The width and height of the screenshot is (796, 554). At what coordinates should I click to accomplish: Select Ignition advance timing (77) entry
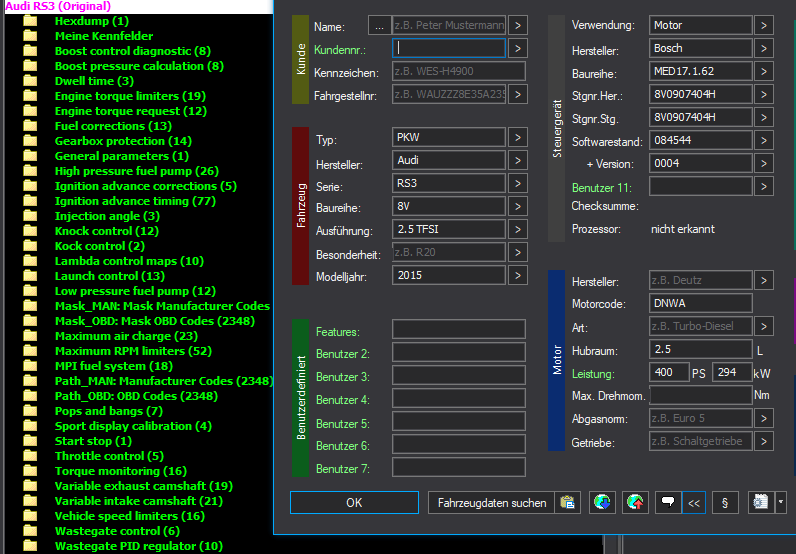click(x=135, y=201)
